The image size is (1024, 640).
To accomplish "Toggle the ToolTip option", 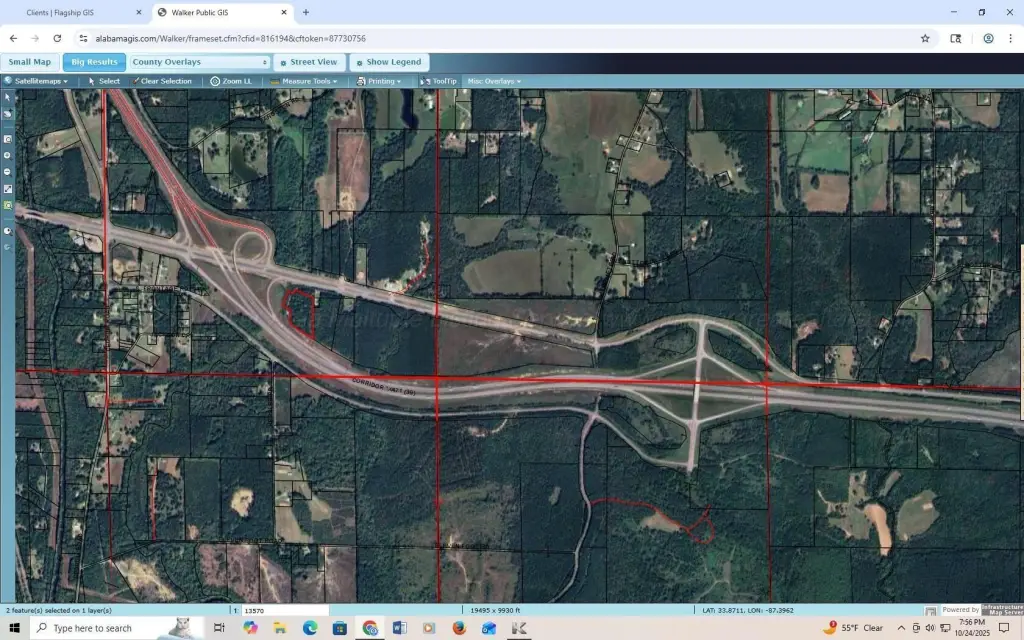I will pos(438,81).
